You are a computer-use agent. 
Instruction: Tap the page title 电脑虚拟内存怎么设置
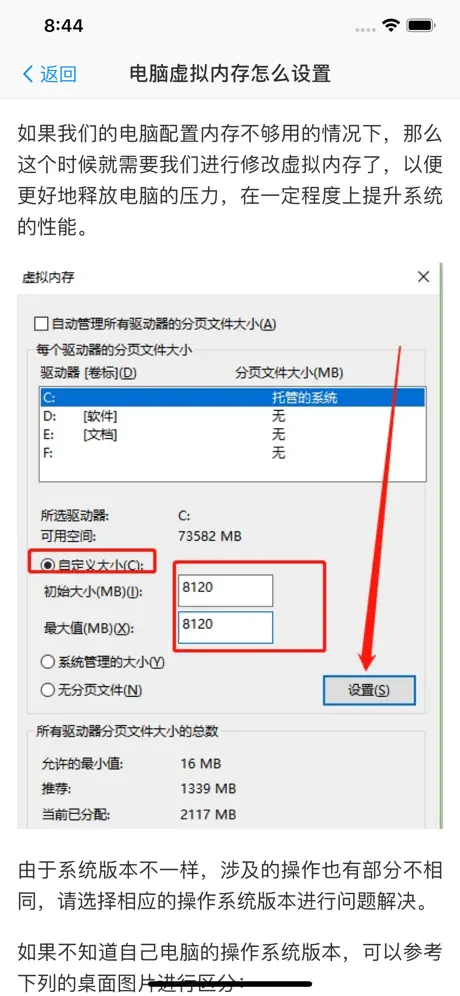point(230,74)
